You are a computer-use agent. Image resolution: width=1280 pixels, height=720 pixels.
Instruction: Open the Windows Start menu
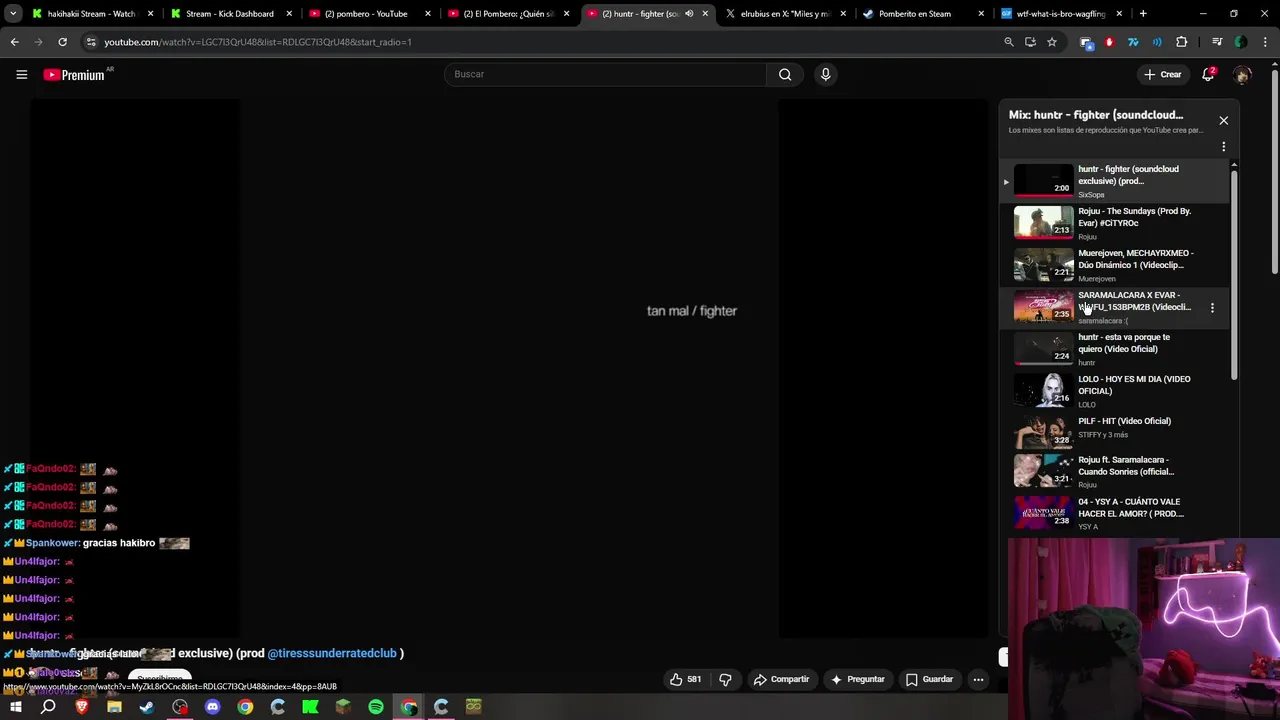(15, 707)
